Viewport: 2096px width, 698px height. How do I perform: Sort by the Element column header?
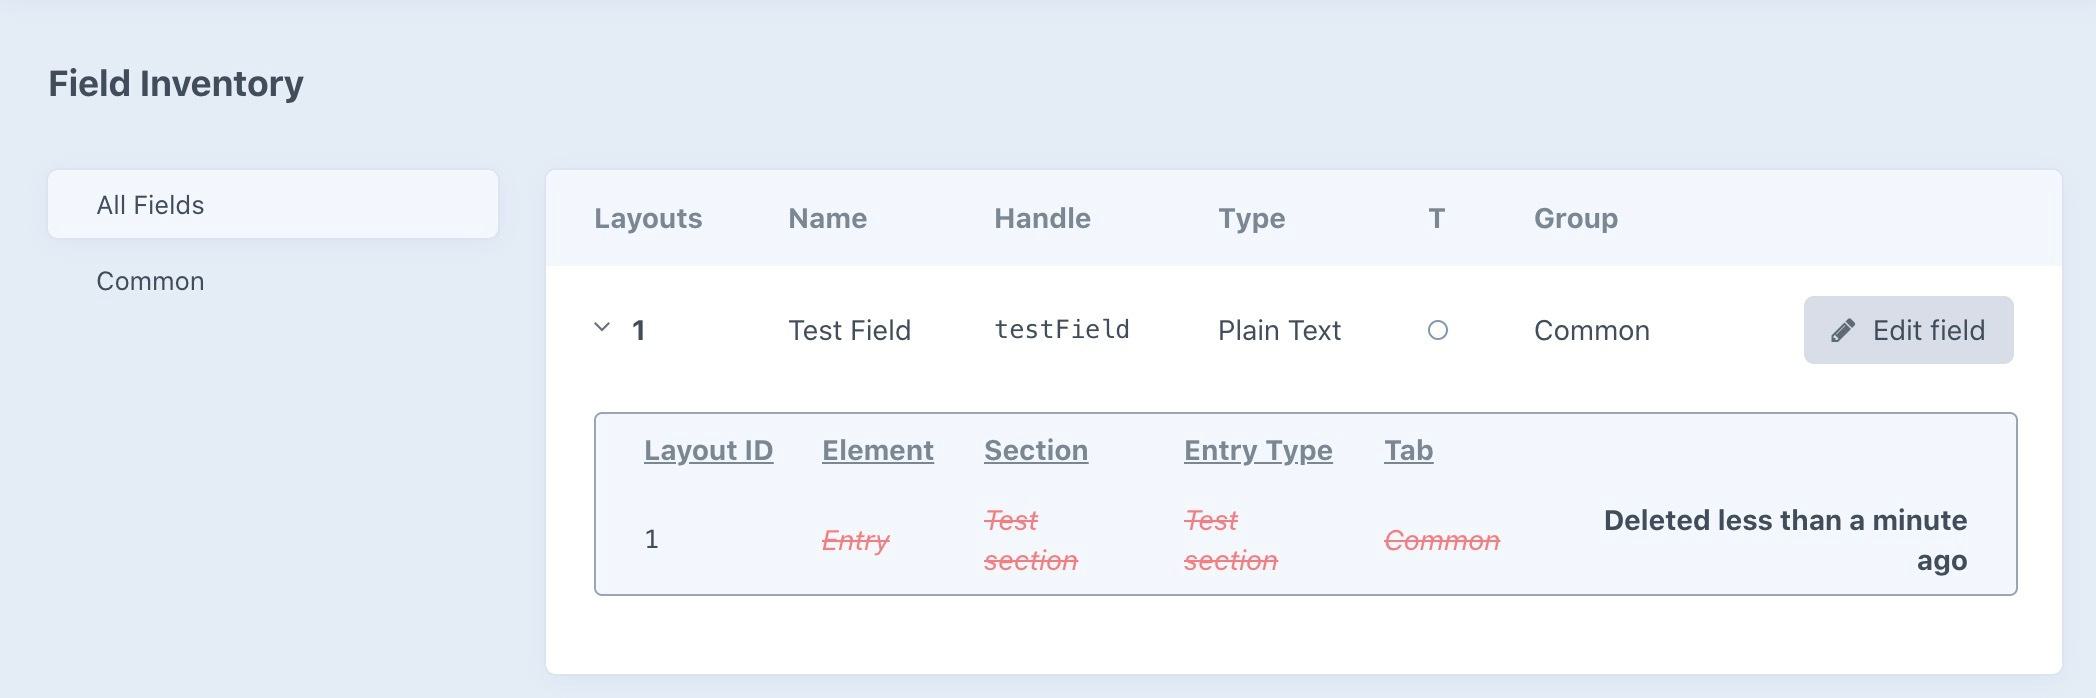coord(877,450)
